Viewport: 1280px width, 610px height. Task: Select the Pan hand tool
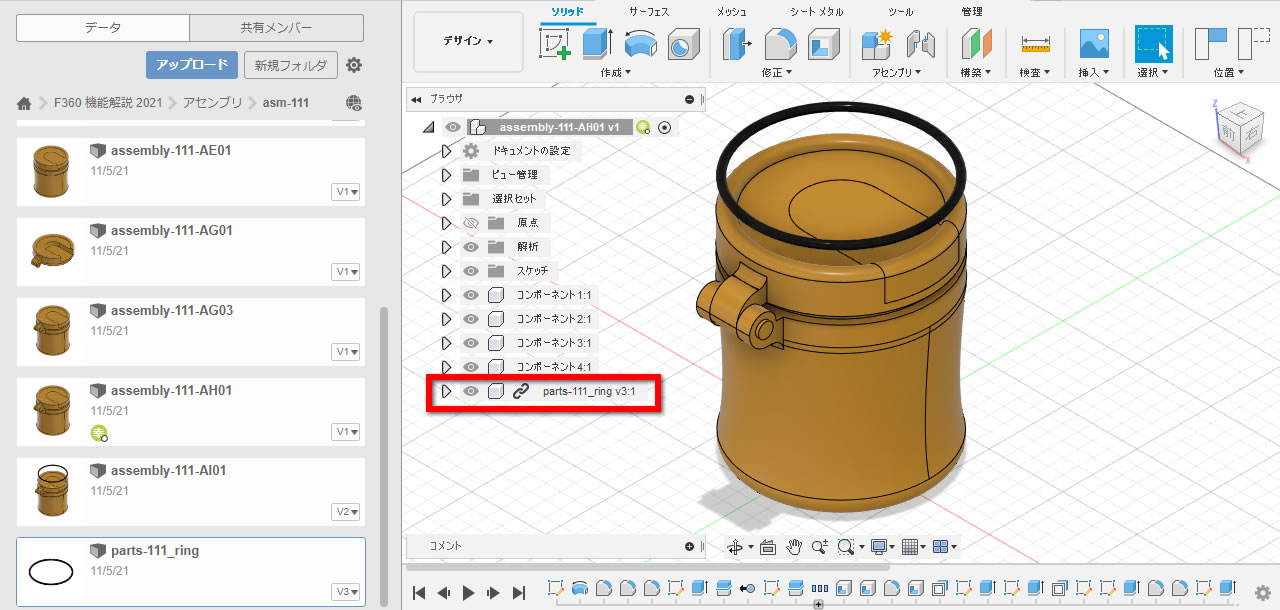(795, 547)
